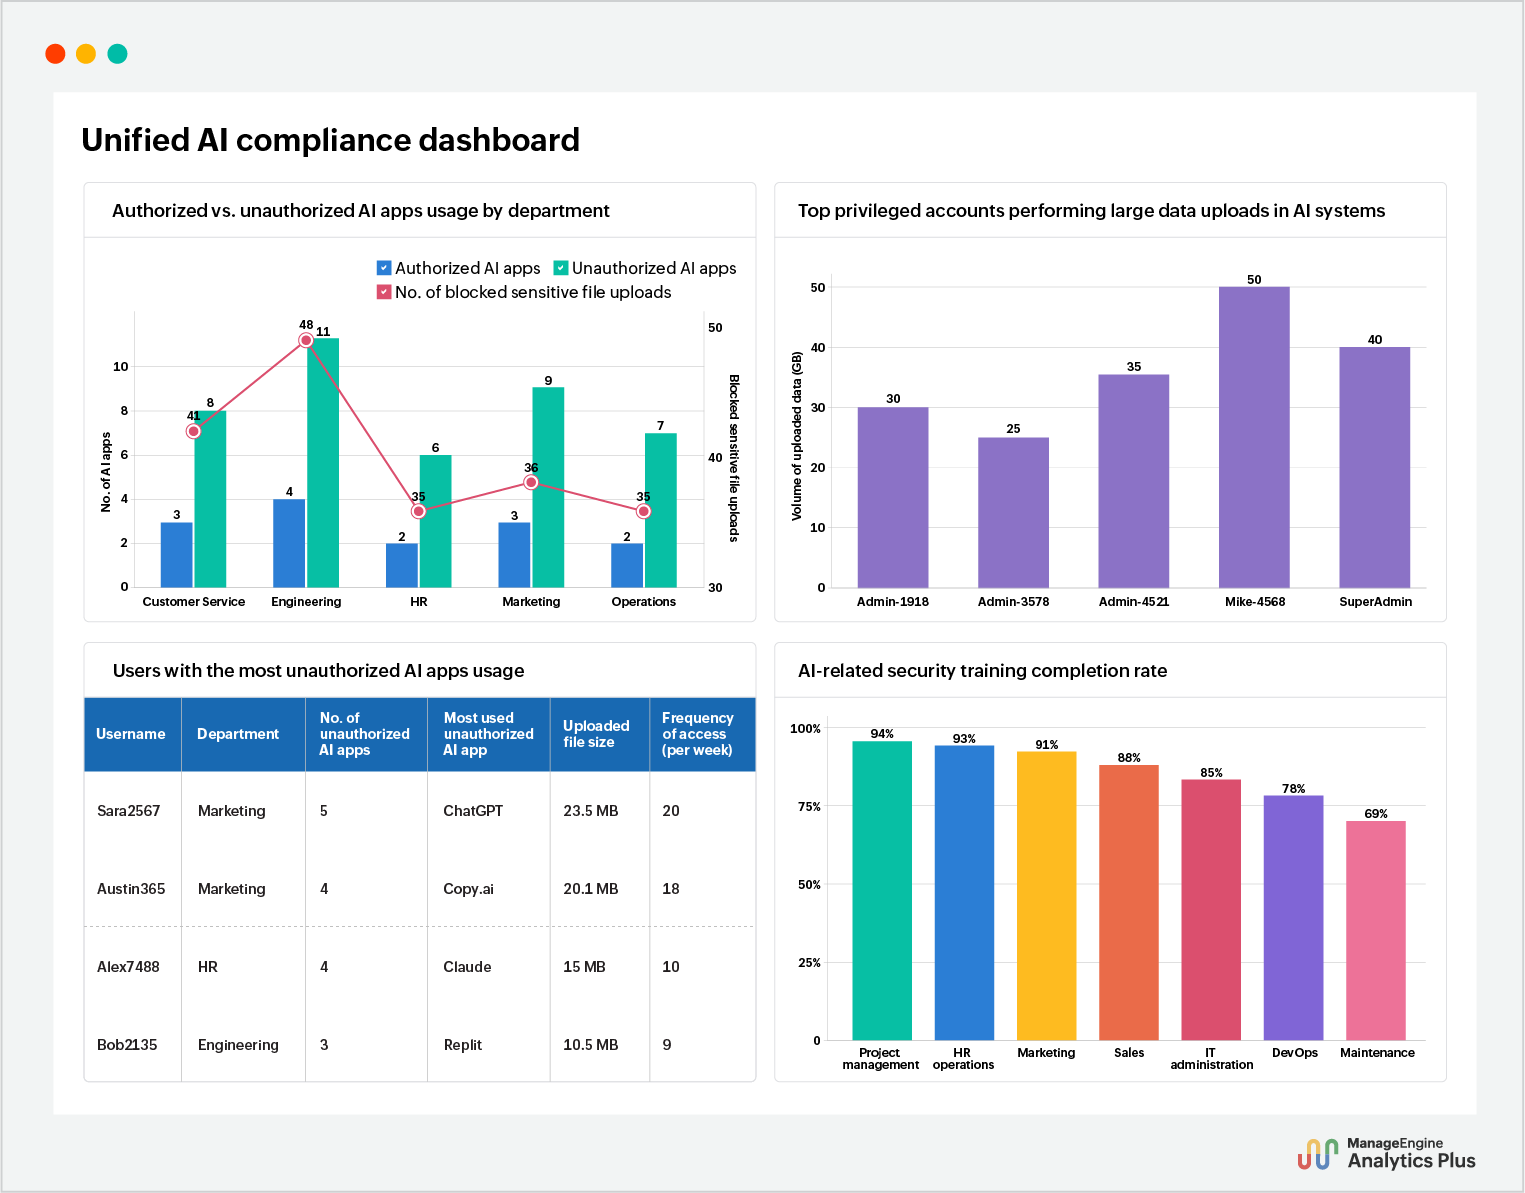Sort the table by the Username column header
This screenshot has height=1193, width=1525.
[x=131, y=734]
